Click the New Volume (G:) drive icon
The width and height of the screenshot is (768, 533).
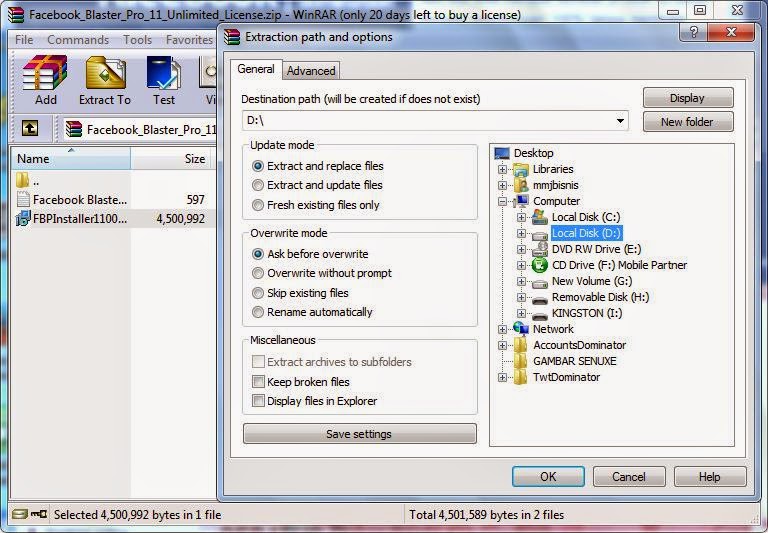click(x=540, y=283)
